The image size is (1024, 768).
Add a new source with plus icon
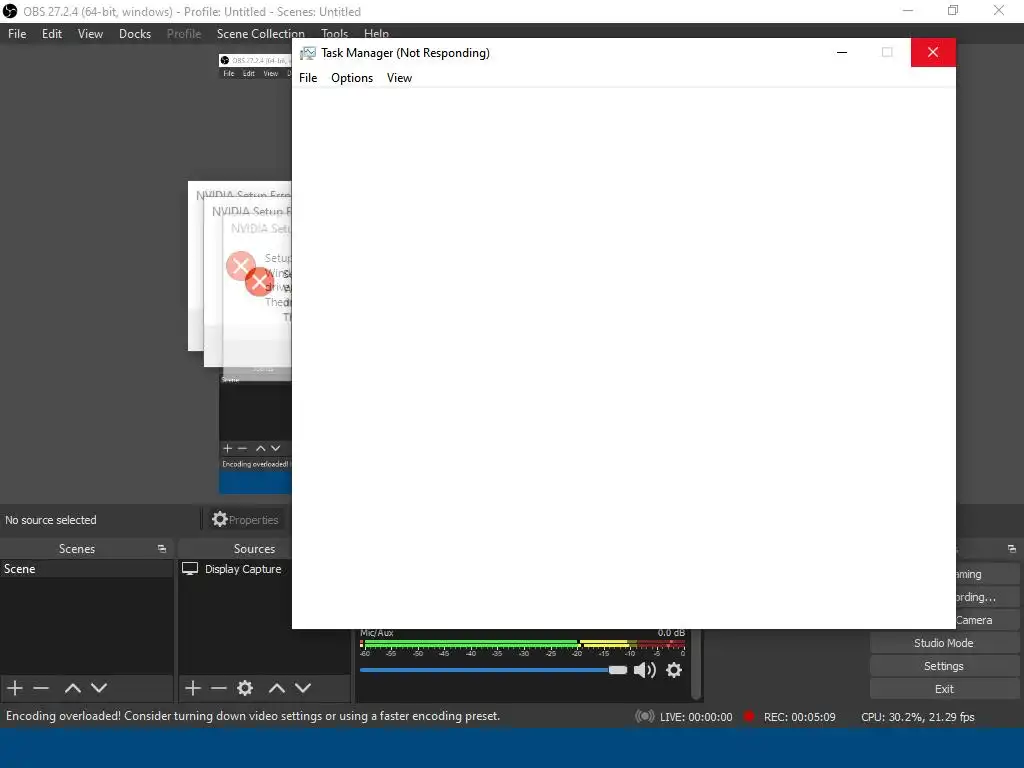coord(193,688)
